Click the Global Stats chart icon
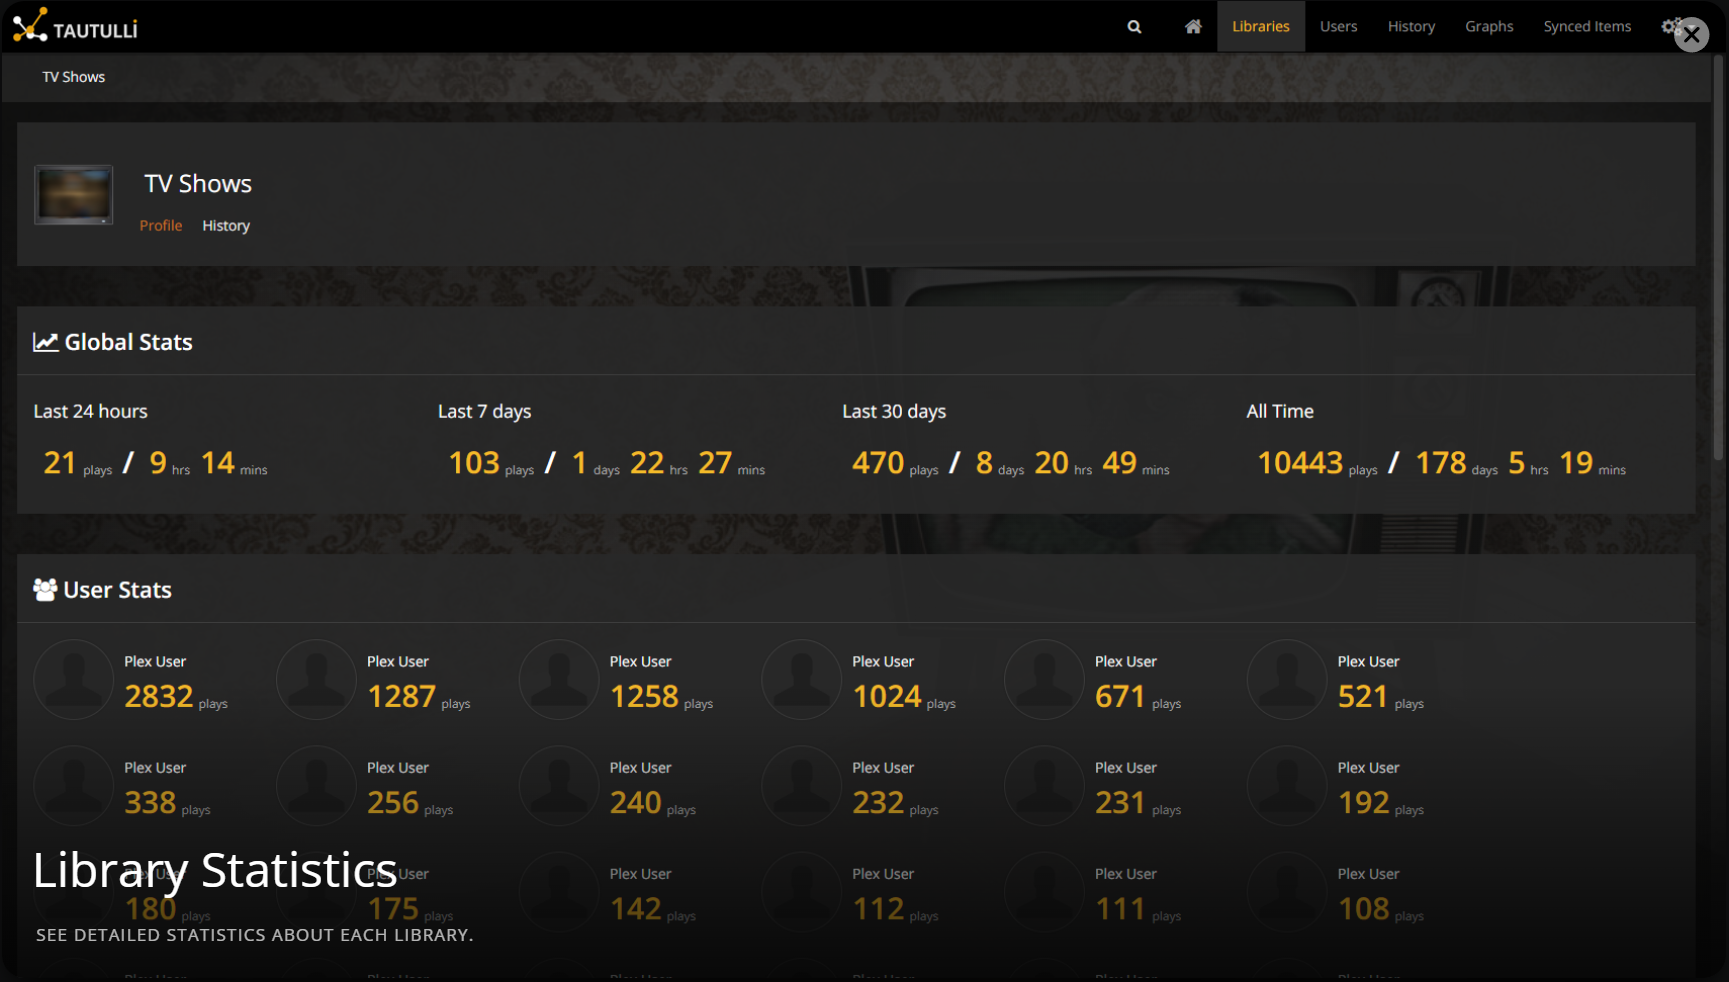The image size is (1729, 982). point(45,342)
